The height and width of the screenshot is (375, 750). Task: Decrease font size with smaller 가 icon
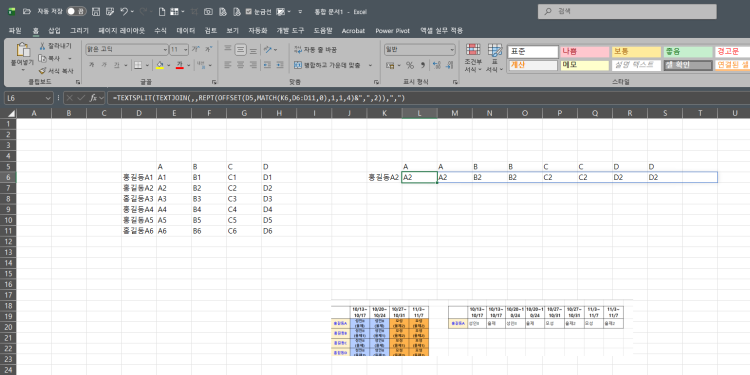[x=209, y=49]
